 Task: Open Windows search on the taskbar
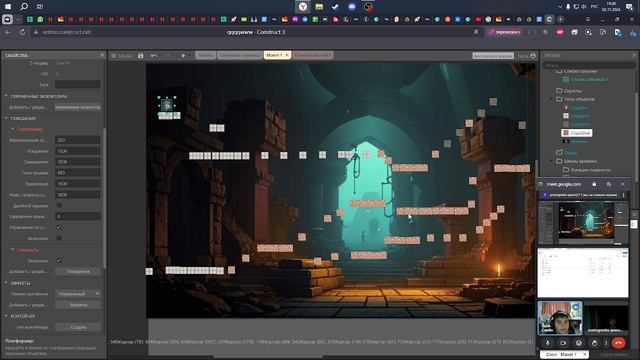coord(24,7)
